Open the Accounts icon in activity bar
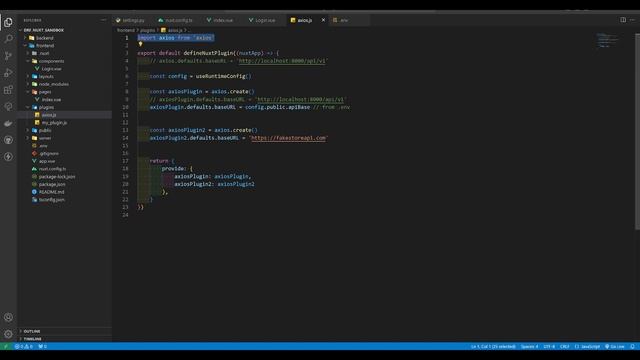Image resolution: width=640 pixels, height=360 pixels. pyautogui.click(x=8, y=317)
